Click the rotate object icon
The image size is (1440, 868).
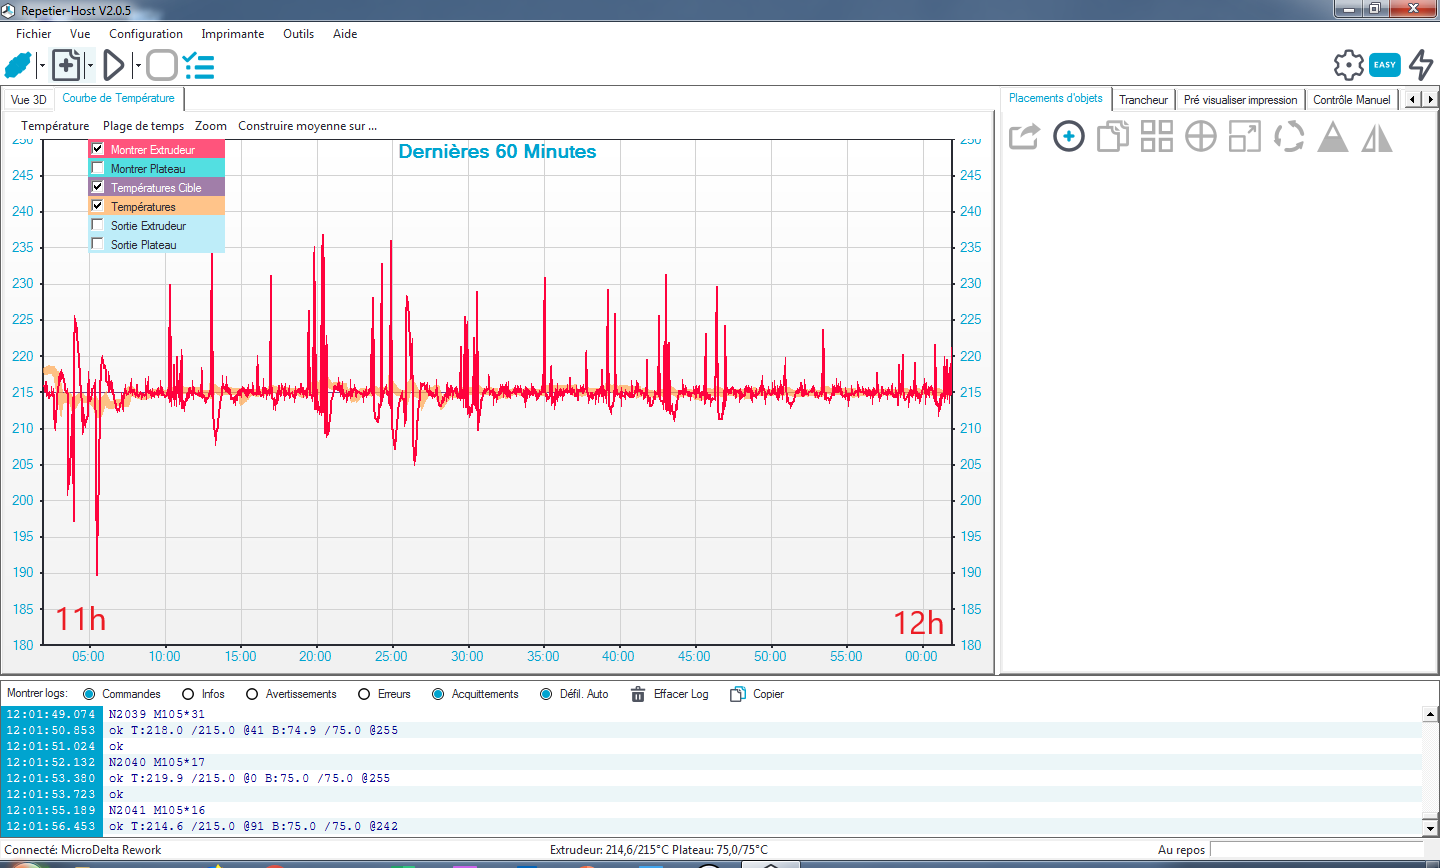click(x=1289, y=136)
